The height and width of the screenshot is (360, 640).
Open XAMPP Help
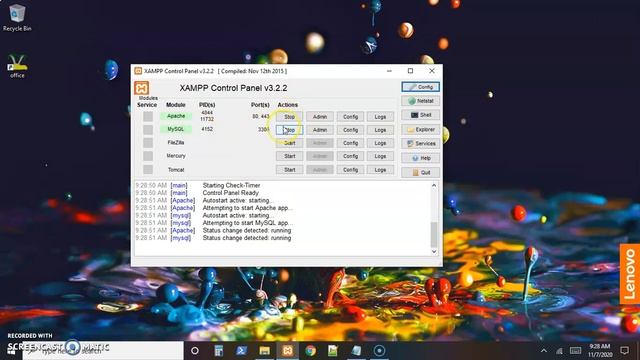pyautogui.click(x=420, y=158)
